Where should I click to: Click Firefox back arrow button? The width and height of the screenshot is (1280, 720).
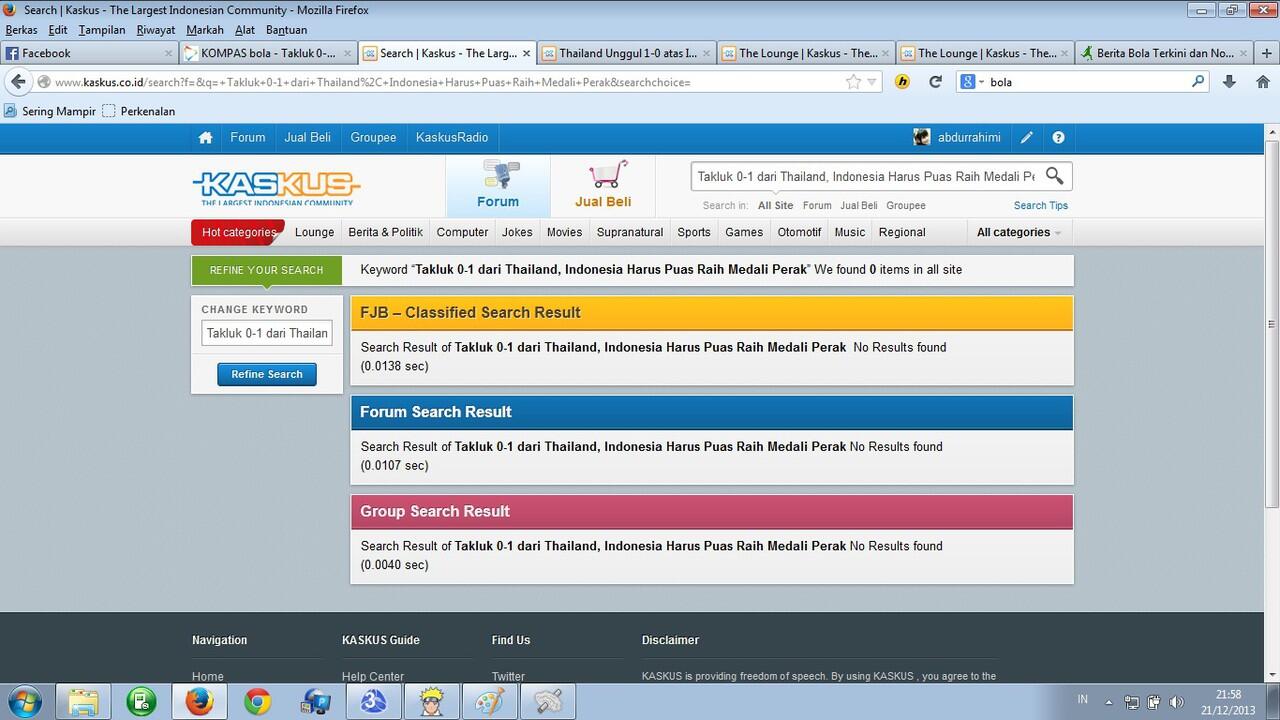(x=18, y=82)
